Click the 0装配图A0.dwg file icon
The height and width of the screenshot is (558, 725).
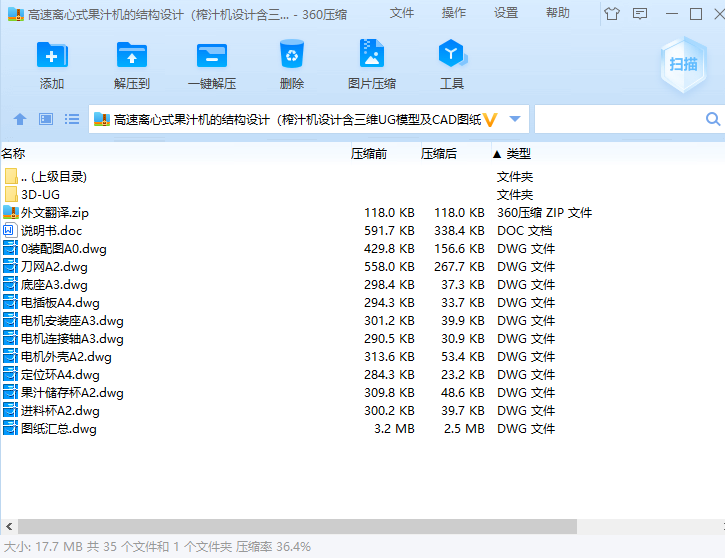click(x=10, y=248)
